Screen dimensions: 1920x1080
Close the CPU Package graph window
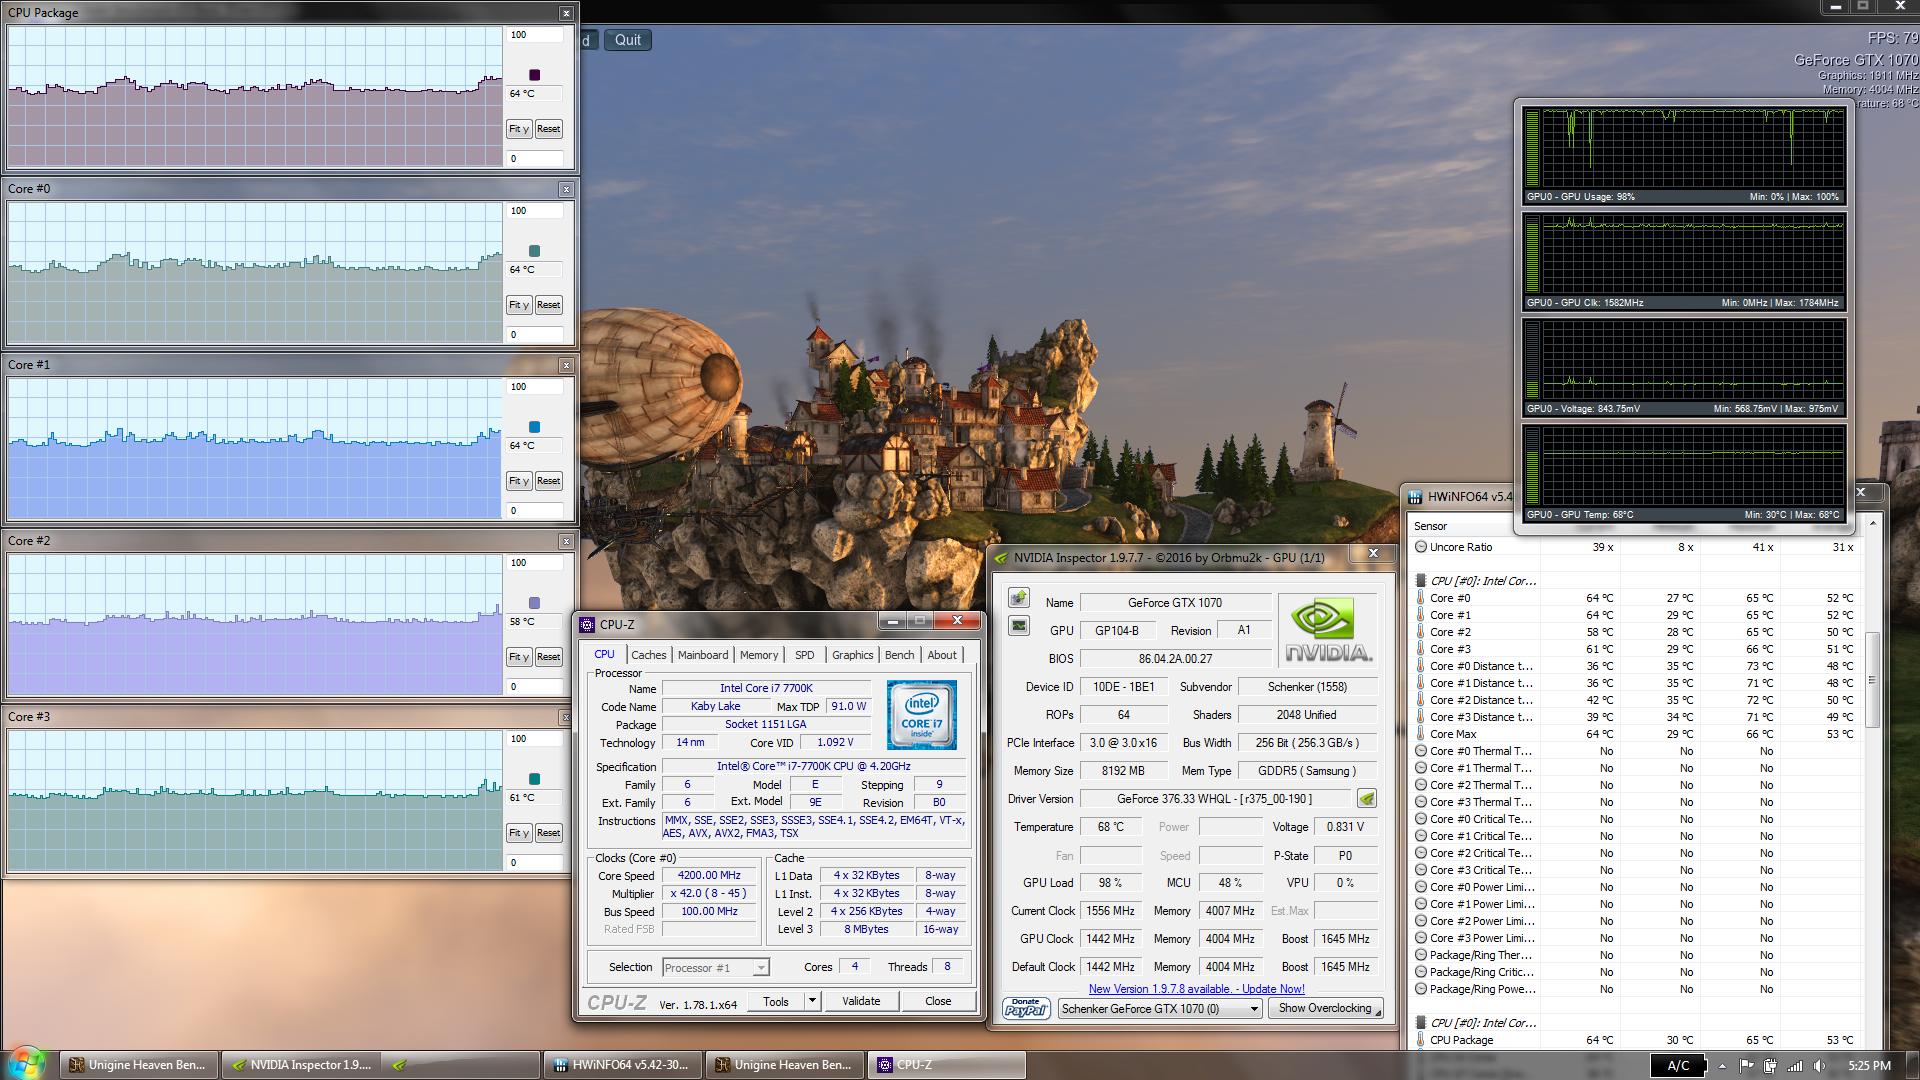tap(566, 13)
